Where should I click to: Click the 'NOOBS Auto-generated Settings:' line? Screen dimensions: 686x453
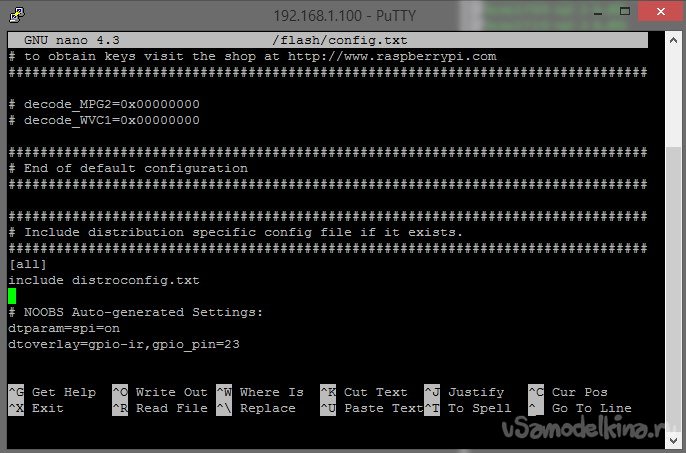tap(136, 313)
